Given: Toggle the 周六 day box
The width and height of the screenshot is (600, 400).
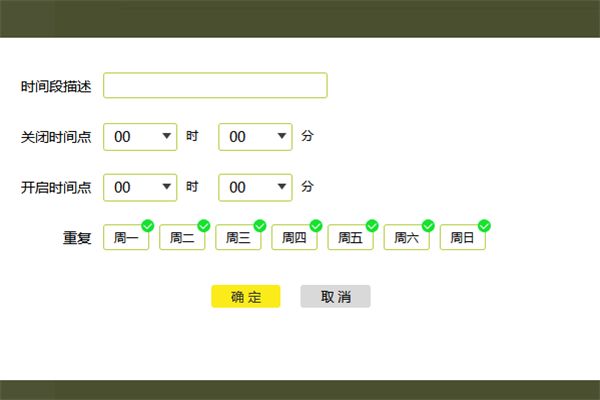Looking at the screenshot, I should (x=406, y=238).
